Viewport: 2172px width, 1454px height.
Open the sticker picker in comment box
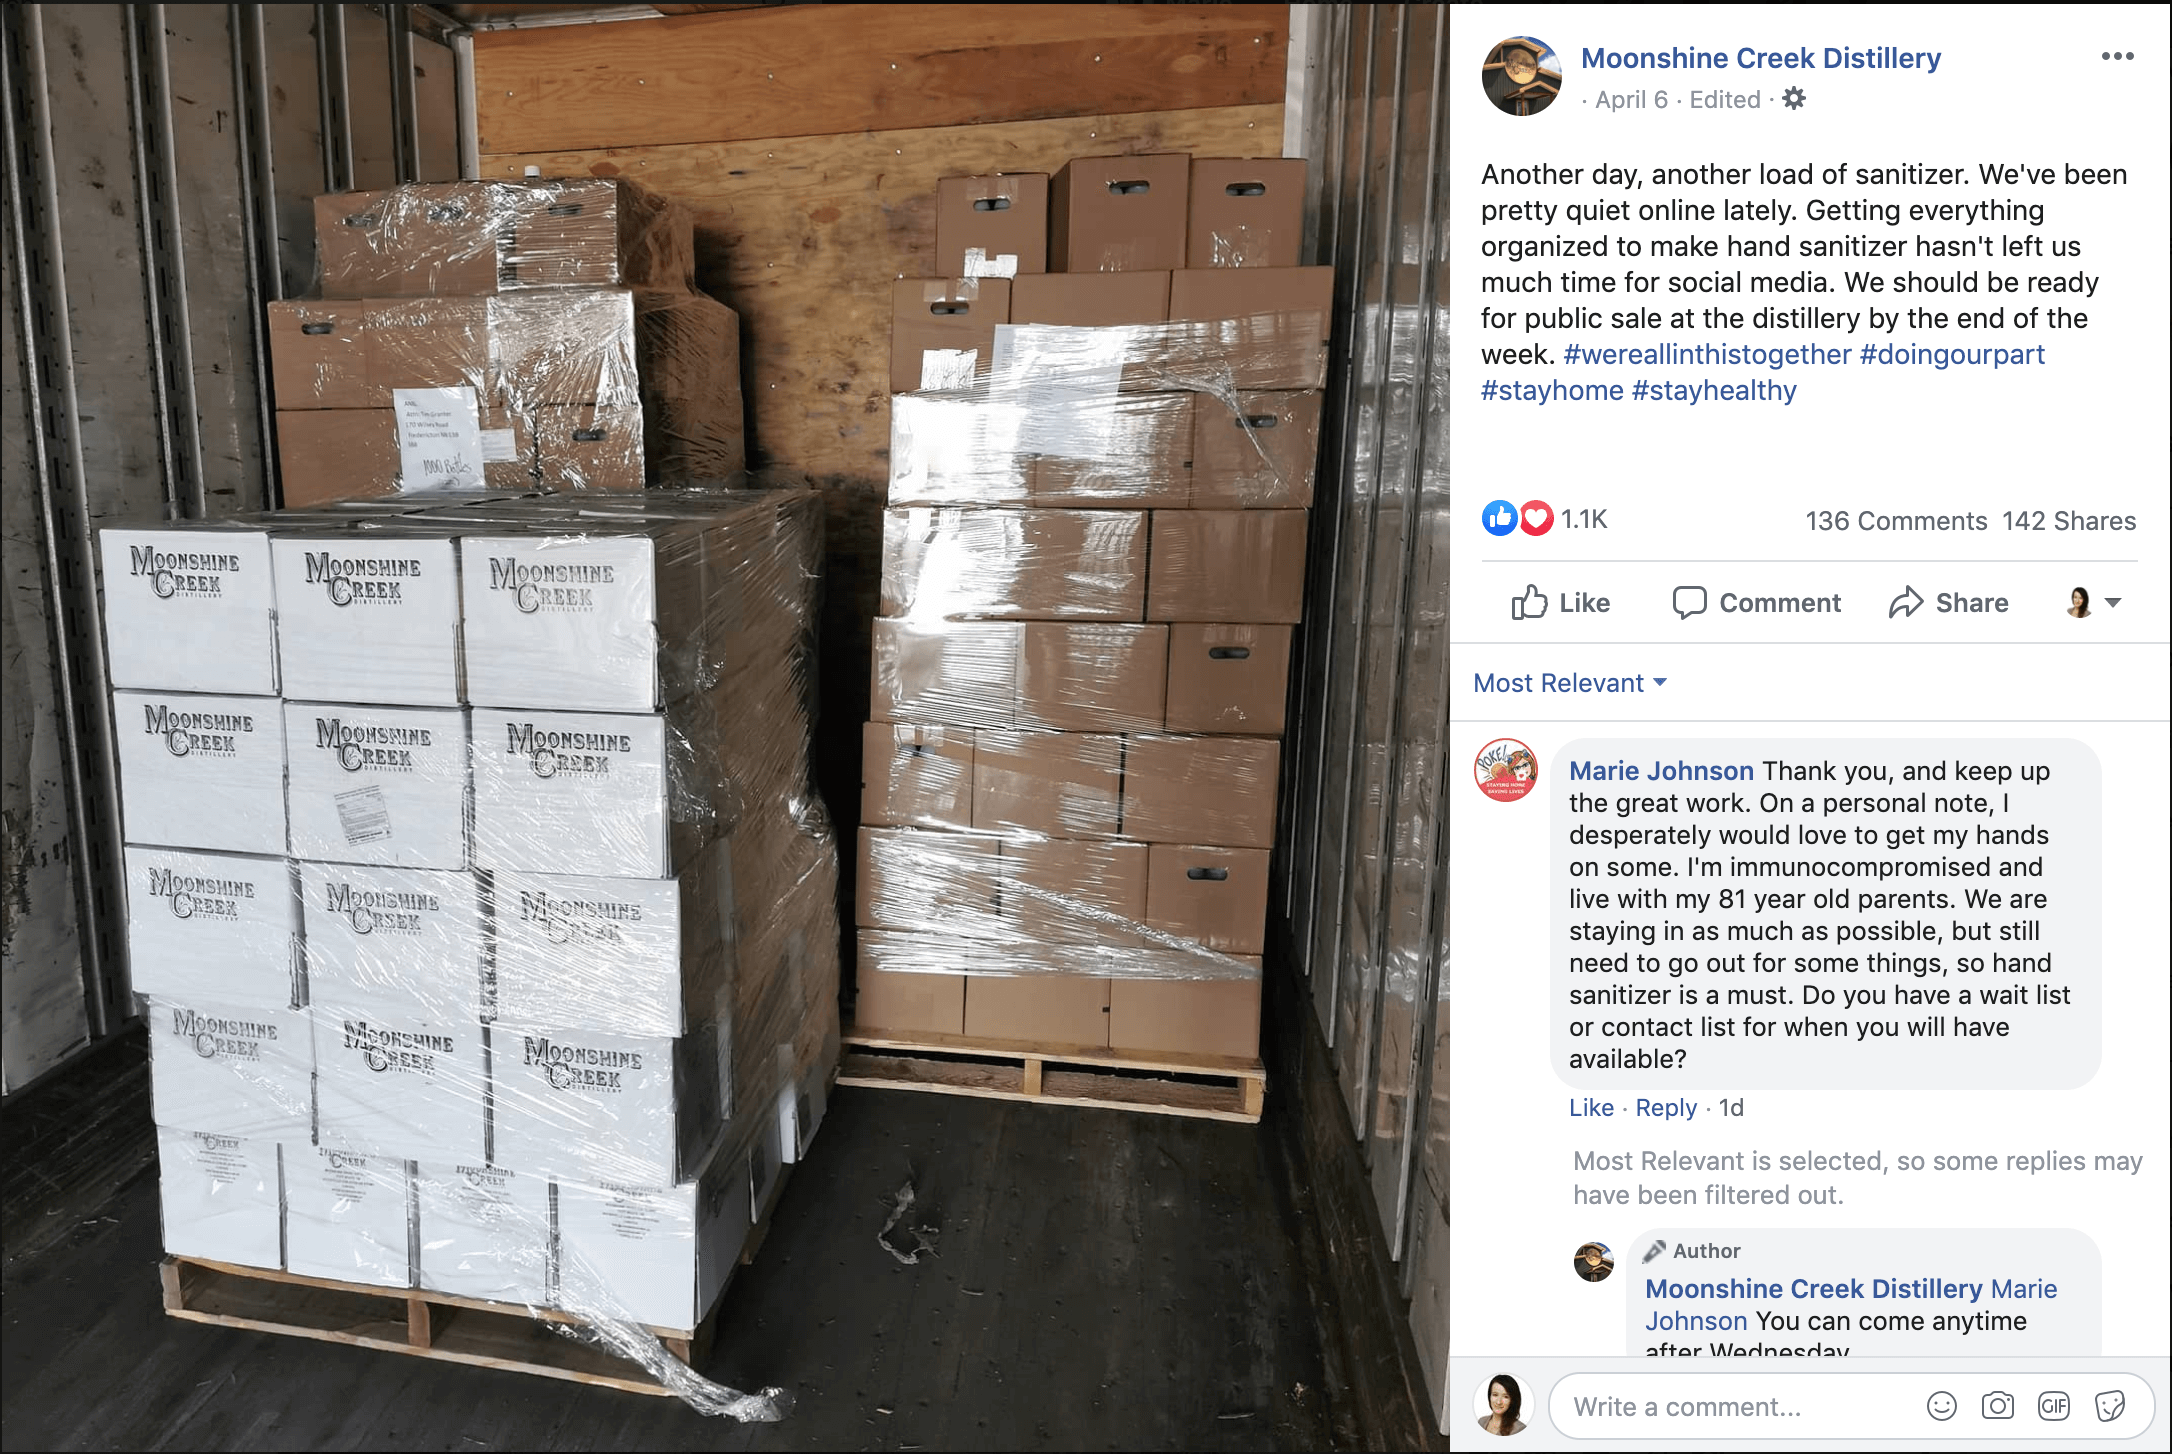pyautogui.click(x=2109, y=1406)
